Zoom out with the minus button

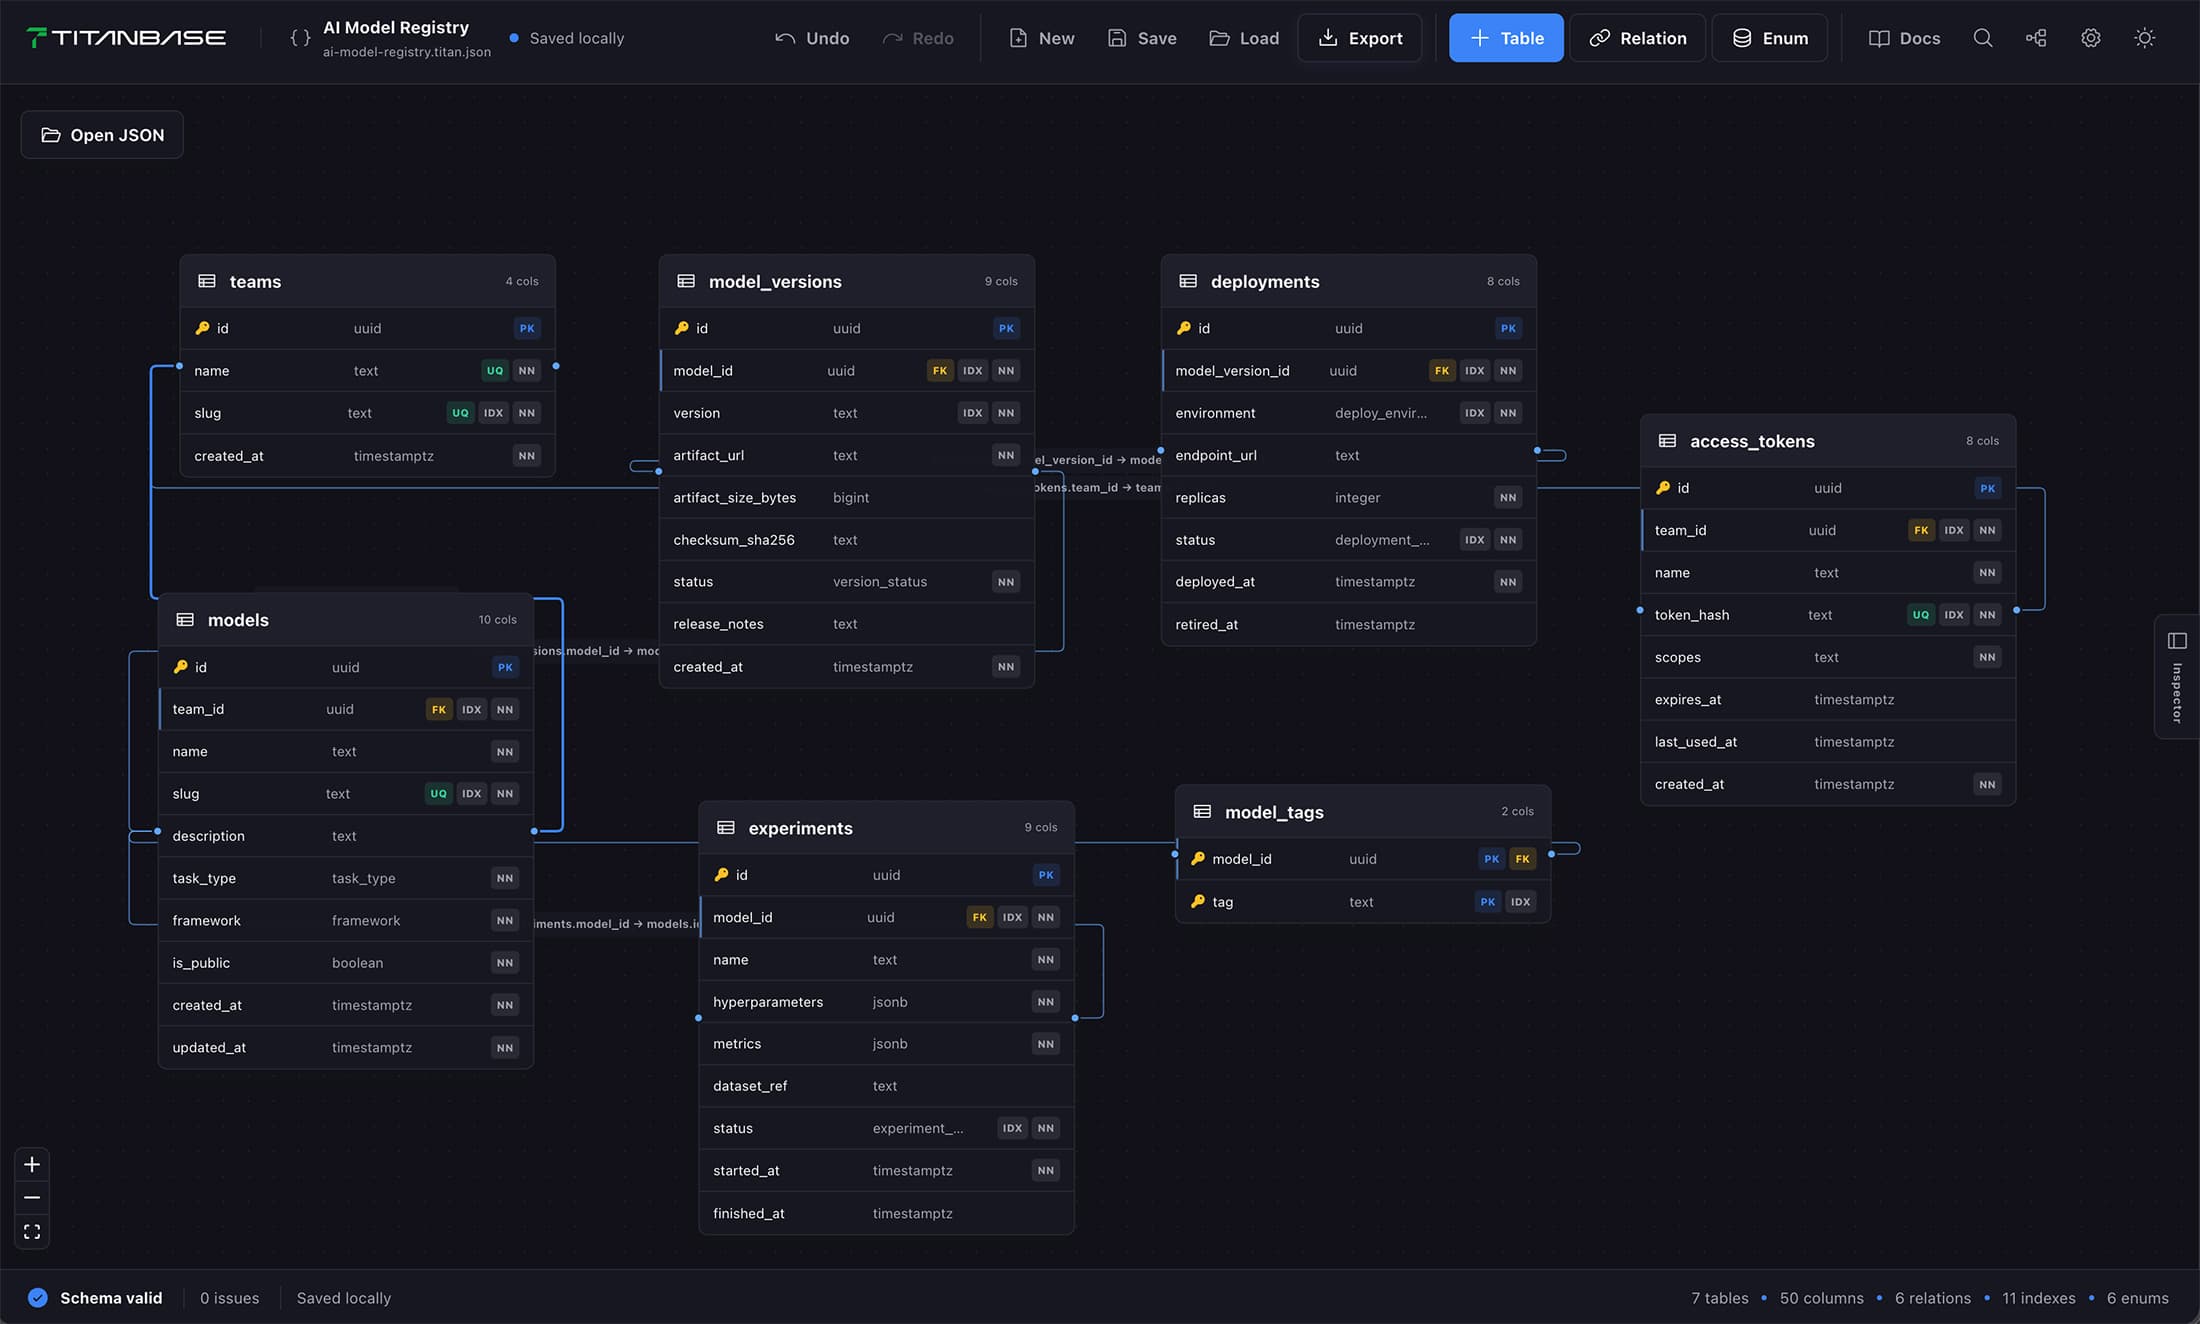coord(32,1197)
